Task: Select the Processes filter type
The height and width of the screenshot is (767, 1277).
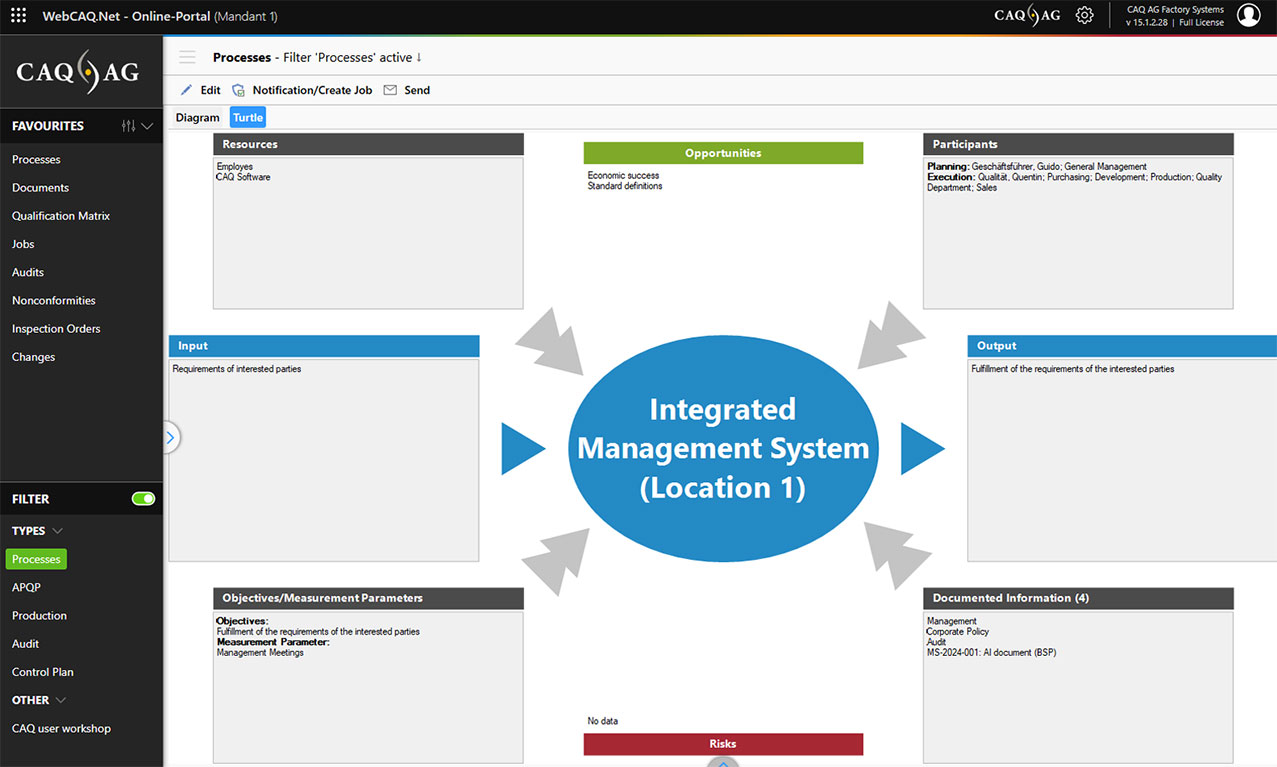Action: (x=36, y=559)
